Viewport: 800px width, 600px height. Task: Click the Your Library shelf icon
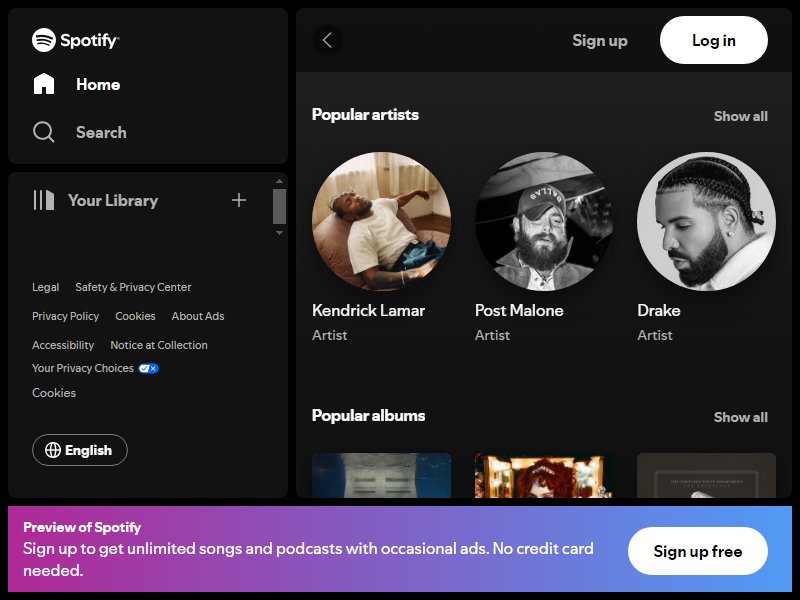pos(43,200)
